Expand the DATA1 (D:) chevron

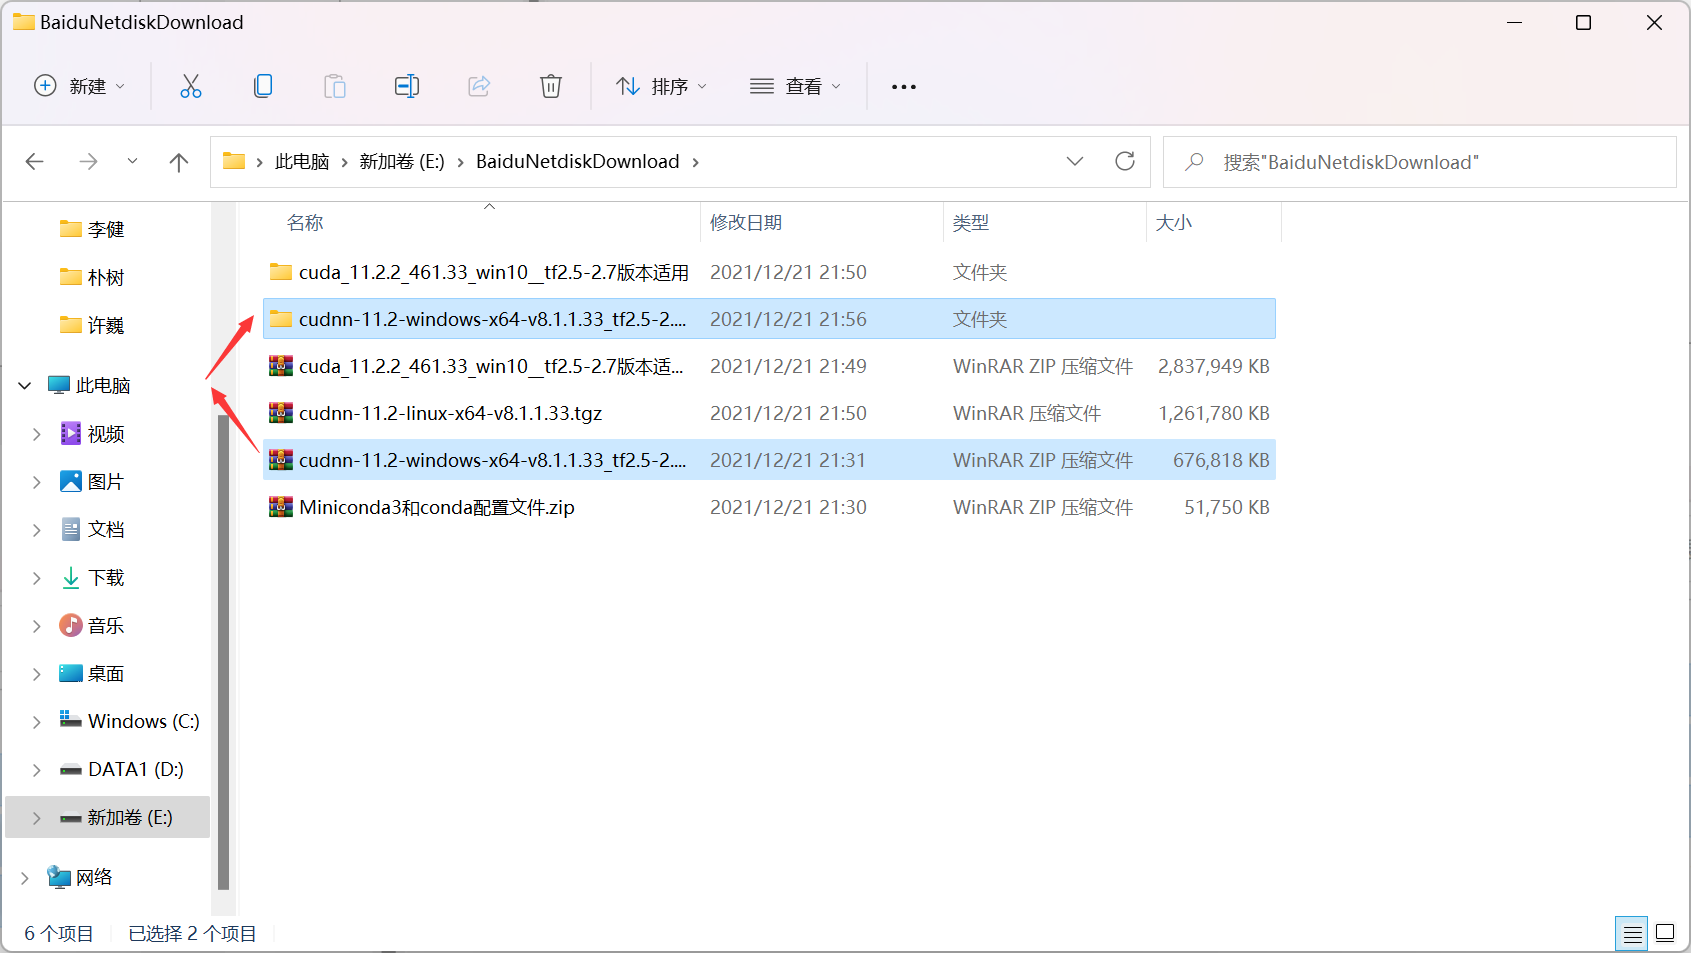coord(37,769)
